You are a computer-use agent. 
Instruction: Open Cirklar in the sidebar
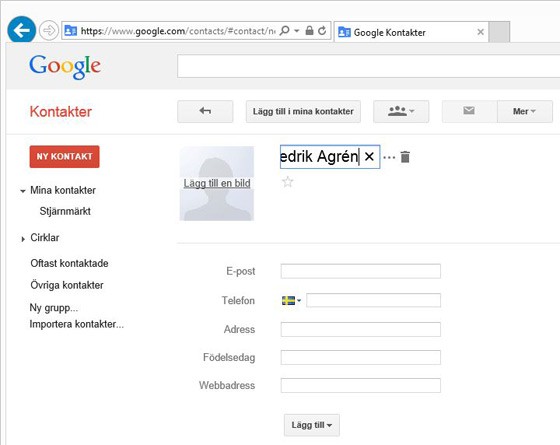point(45,238)
